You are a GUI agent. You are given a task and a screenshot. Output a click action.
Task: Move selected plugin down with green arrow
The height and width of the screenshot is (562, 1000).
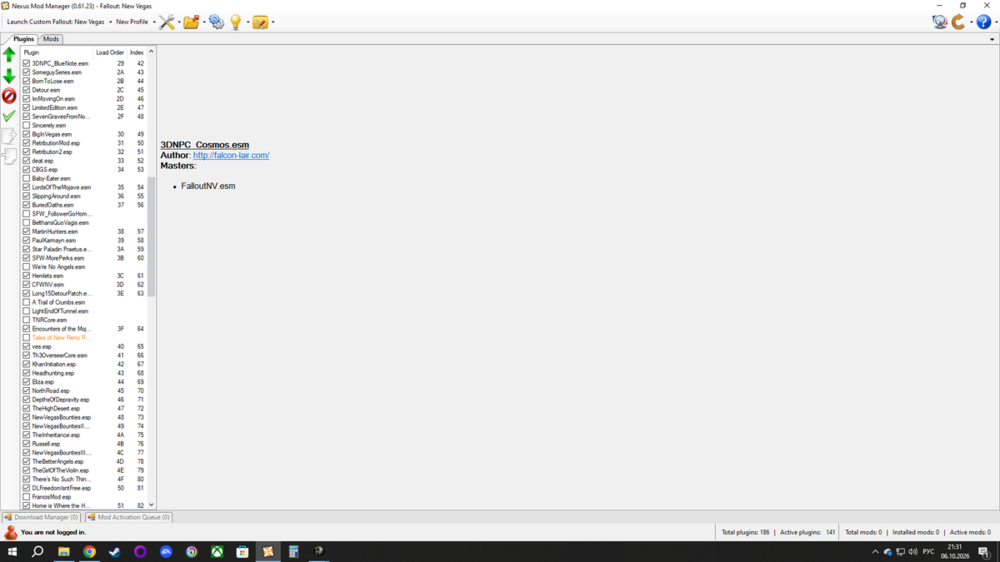coord(9,76)
